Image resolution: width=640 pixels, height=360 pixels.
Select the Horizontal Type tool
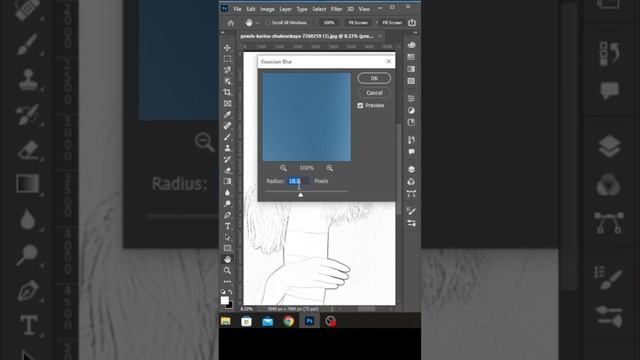(x=227, y=226)
